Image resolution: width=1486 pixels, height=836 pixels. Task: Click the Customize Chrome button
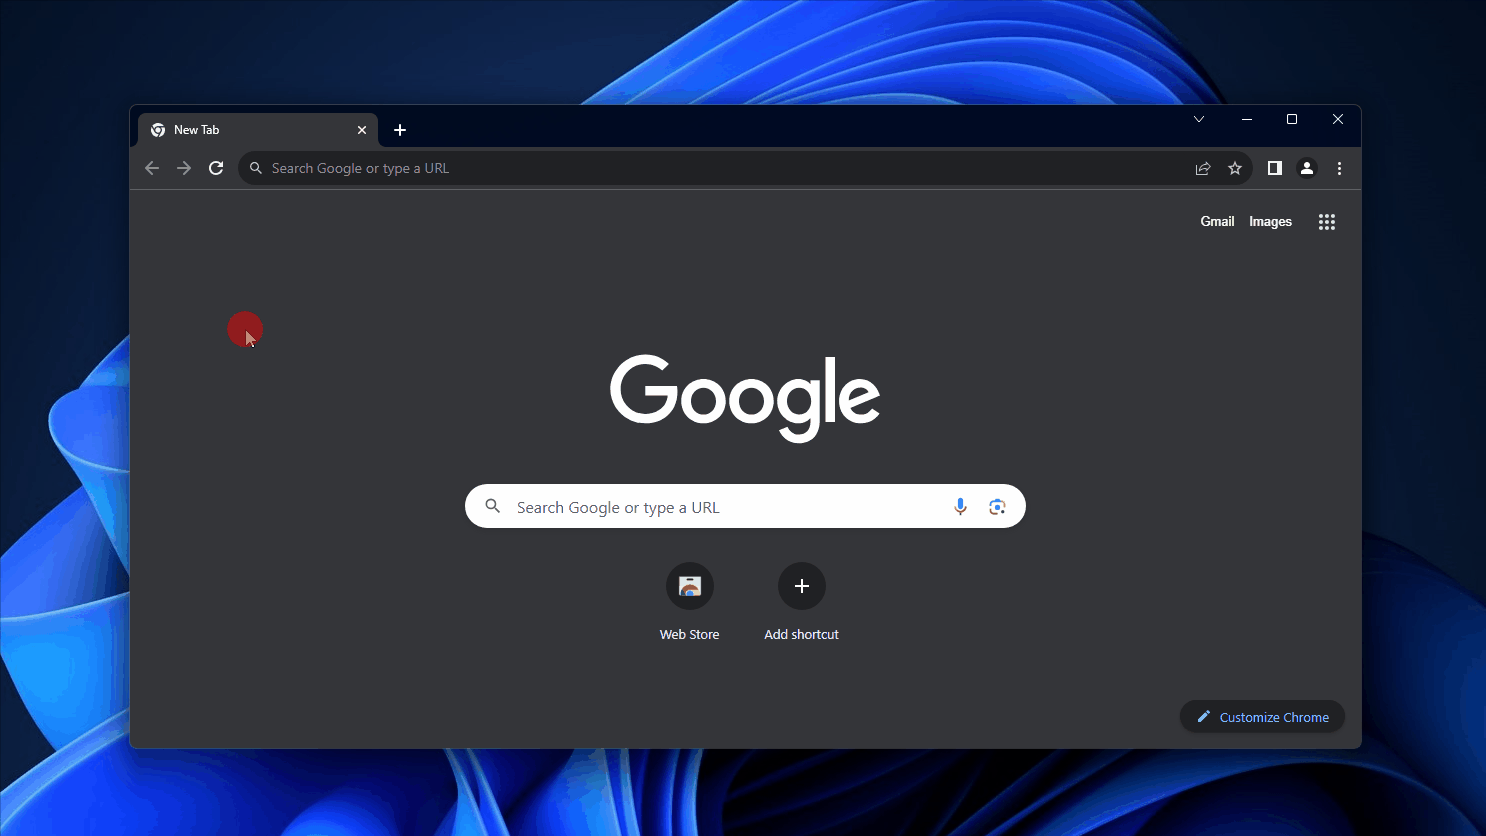coord(1262,717)
